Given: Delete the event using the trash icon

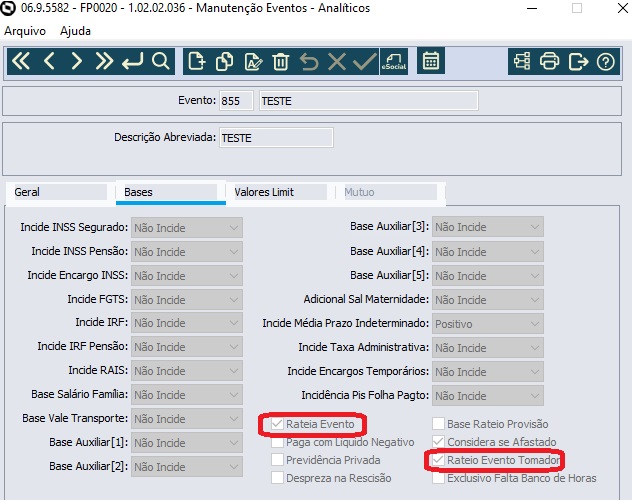Looking at the screenshot, I should [x=281, y=62].
